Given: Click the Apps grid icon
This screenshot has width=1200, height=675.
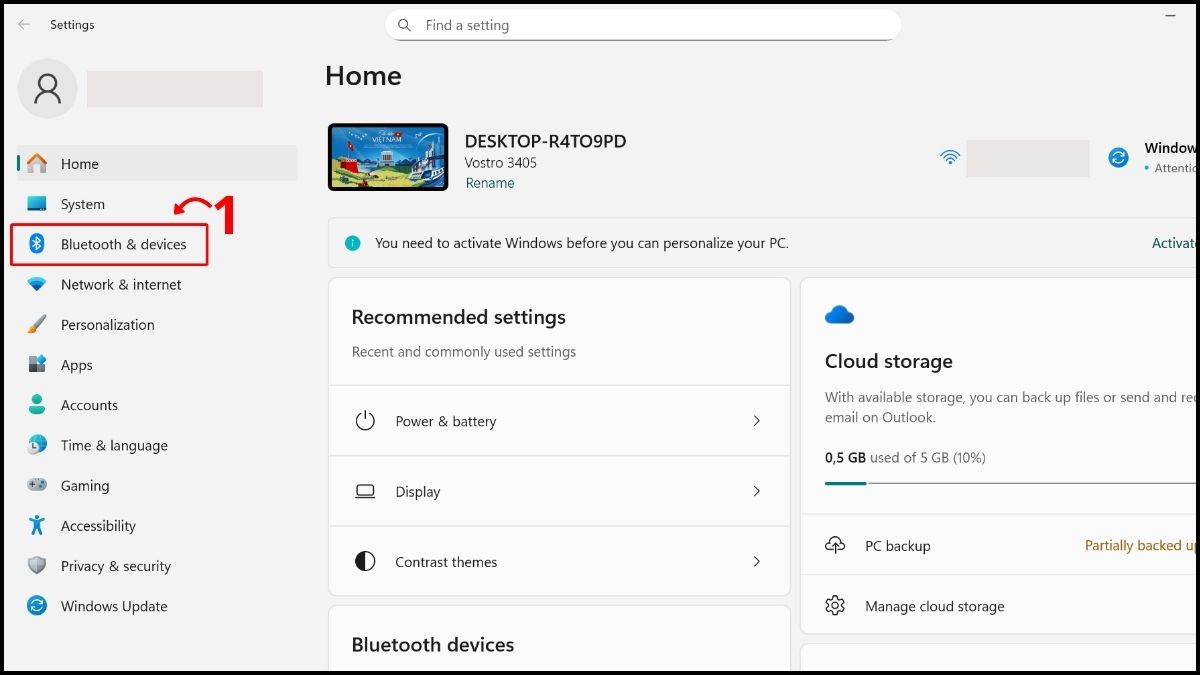Looking at the screenshot, I should (37, 365).
